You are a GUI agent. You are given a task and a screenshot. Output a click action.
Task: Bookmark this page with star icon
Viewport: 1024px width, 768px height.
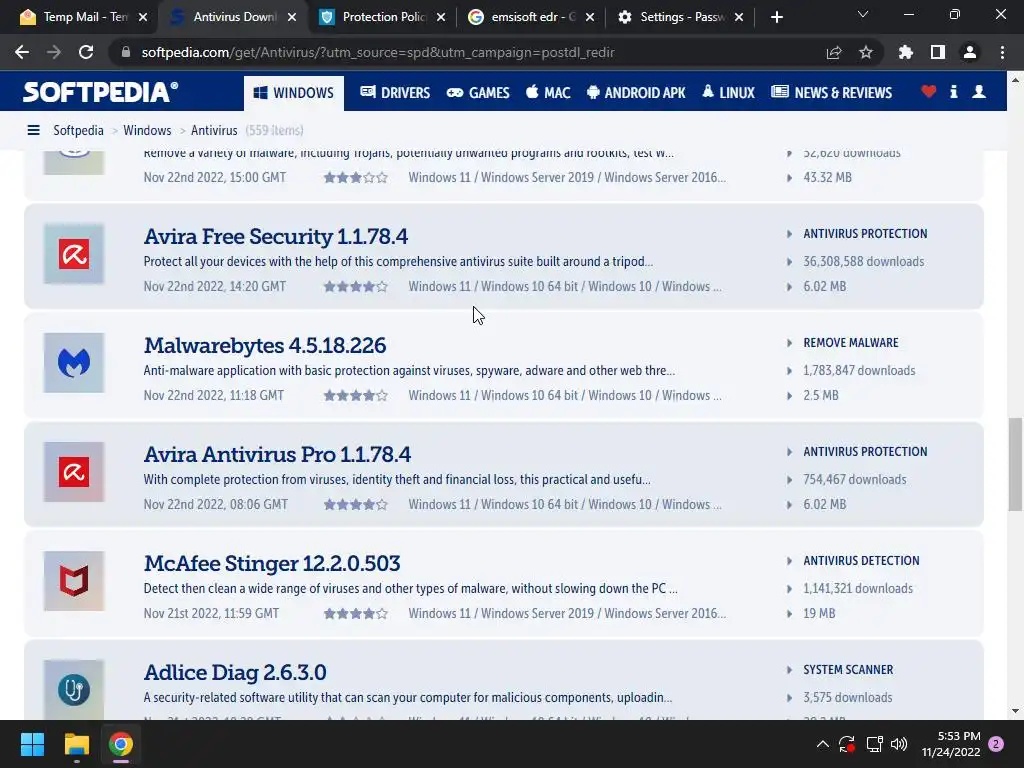point(866,52)
